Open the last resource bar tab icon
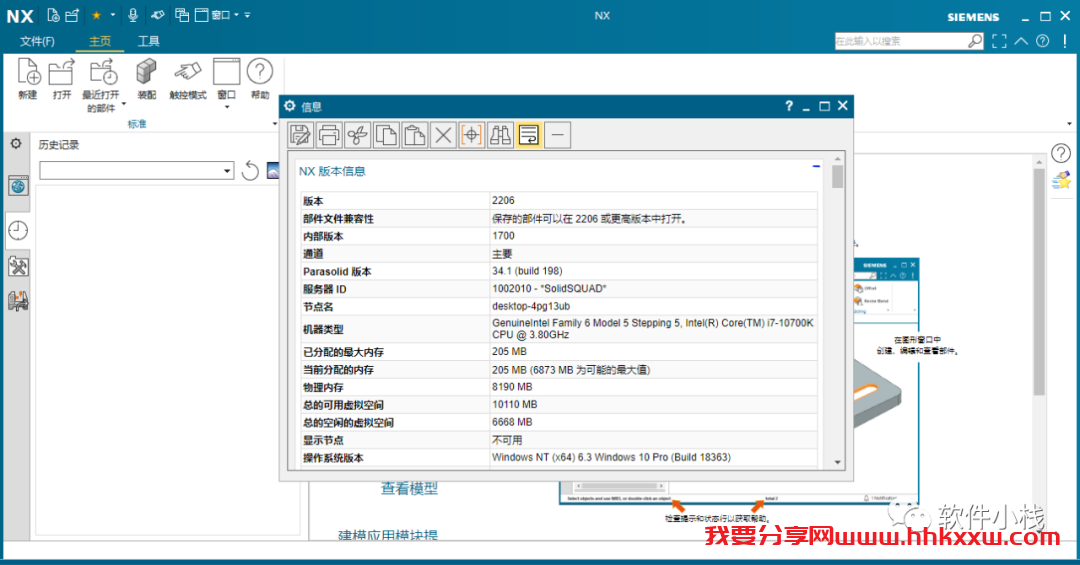This screenshot has width=1080, height=565. (18, 301)
